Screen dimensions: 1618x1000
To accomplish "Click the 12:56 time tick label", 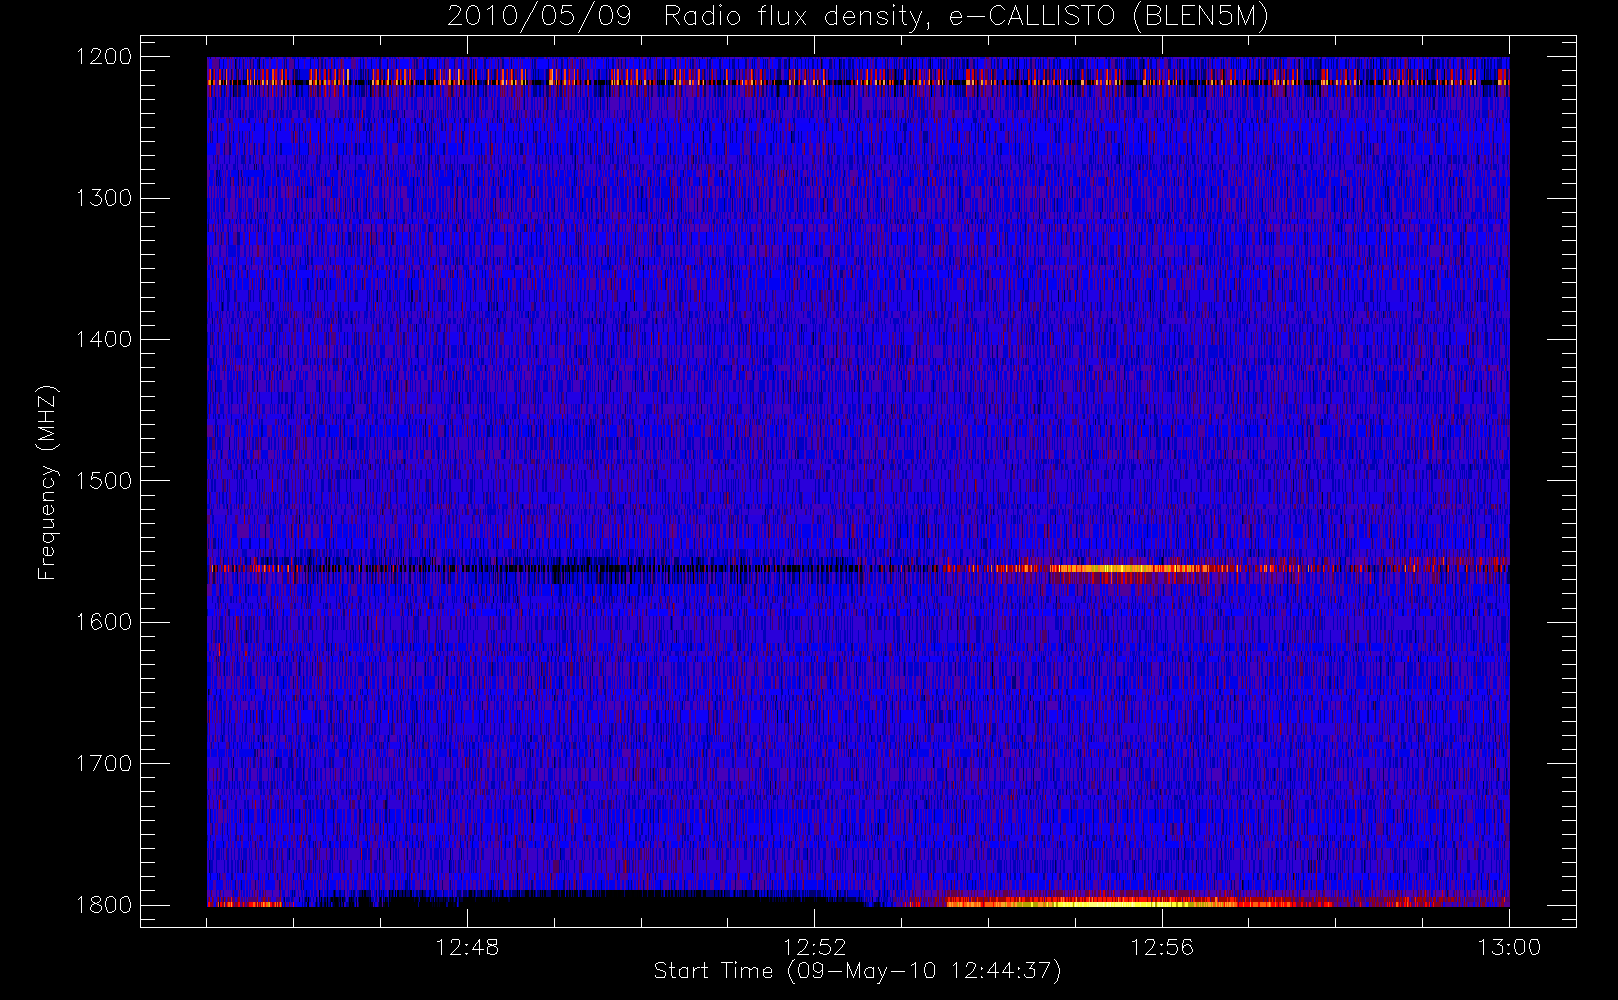I will coord(1162,947).
